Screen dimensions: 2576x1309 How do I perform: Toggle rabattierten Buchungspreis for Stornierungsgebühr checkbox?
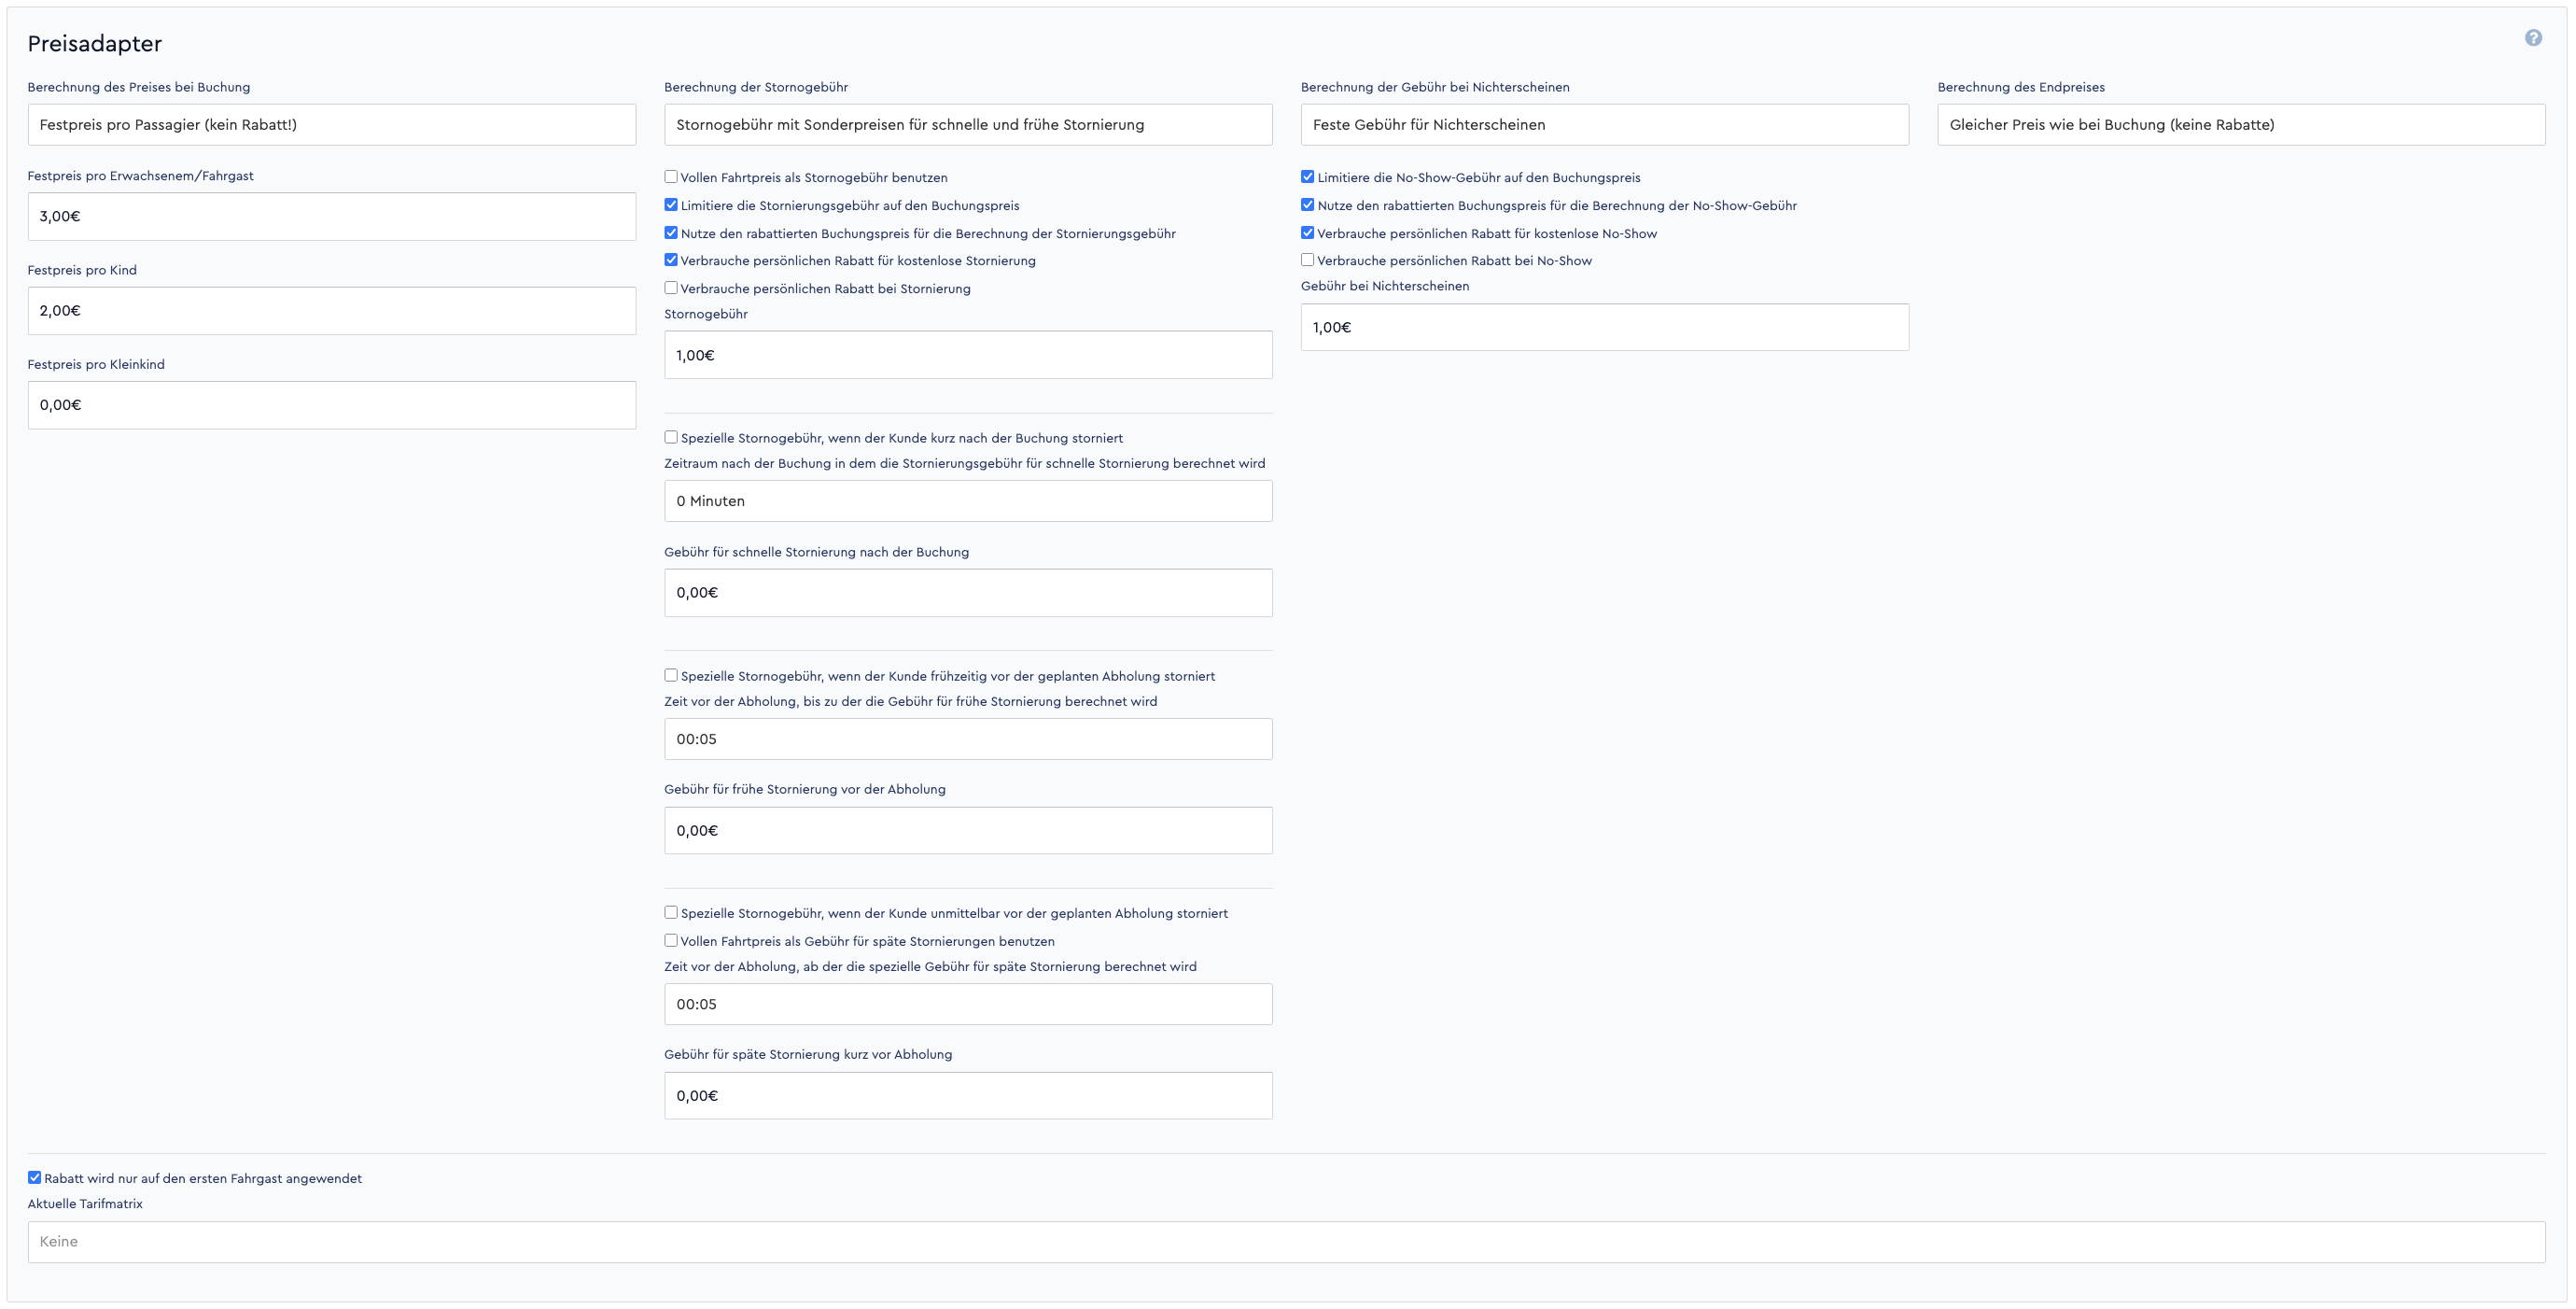click(671, 233)
